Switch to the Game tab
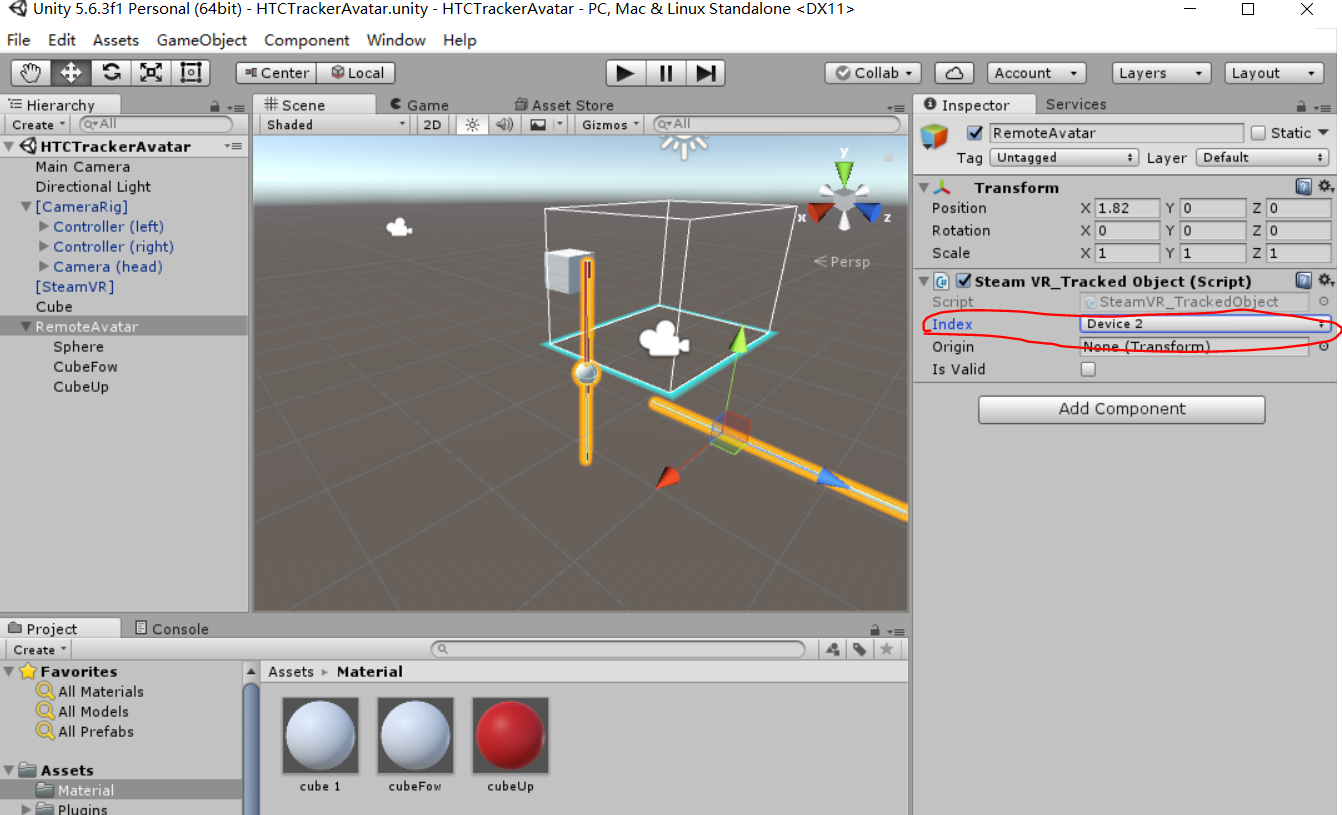Screen dimensions: 1342x815 419,105
